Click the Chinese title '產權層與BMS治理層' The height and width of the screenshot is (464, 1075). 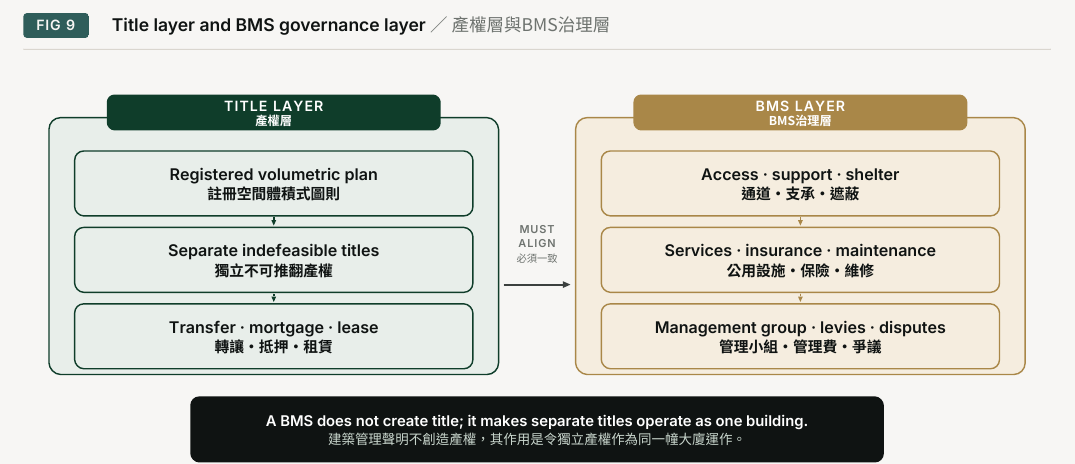click(530, 26)
